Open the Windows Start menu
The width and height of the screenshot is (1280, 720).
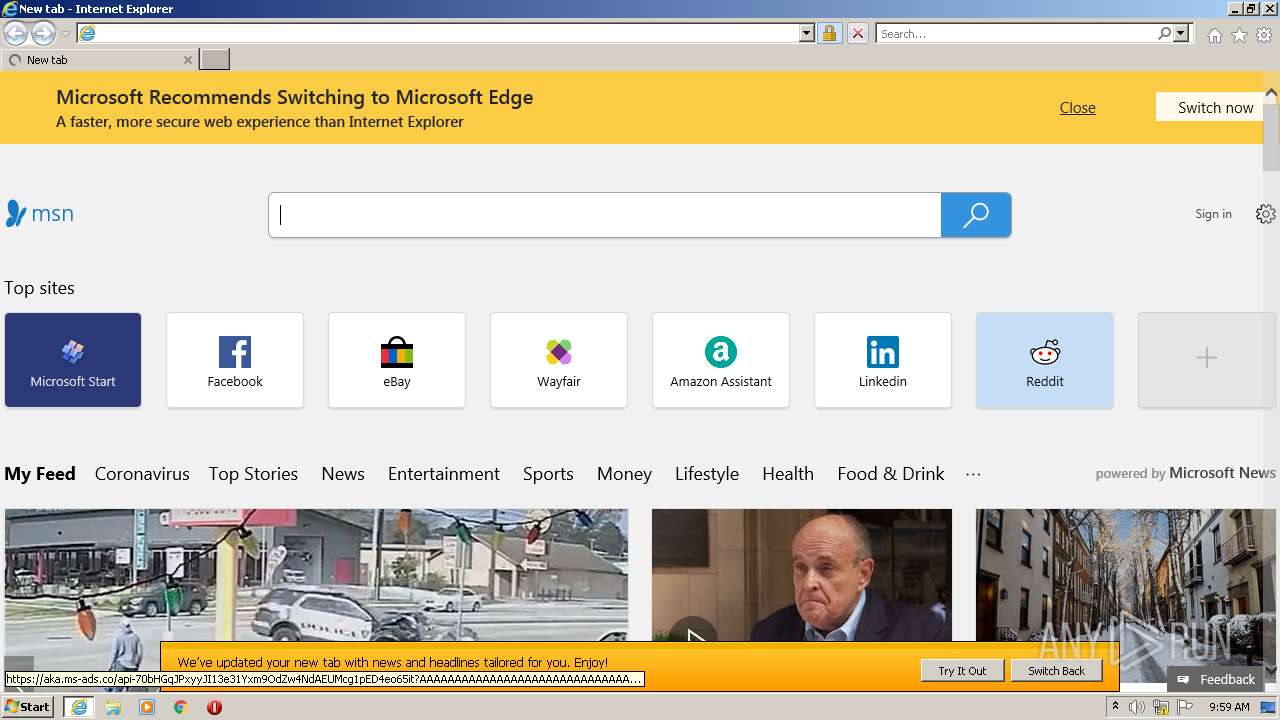27,707
